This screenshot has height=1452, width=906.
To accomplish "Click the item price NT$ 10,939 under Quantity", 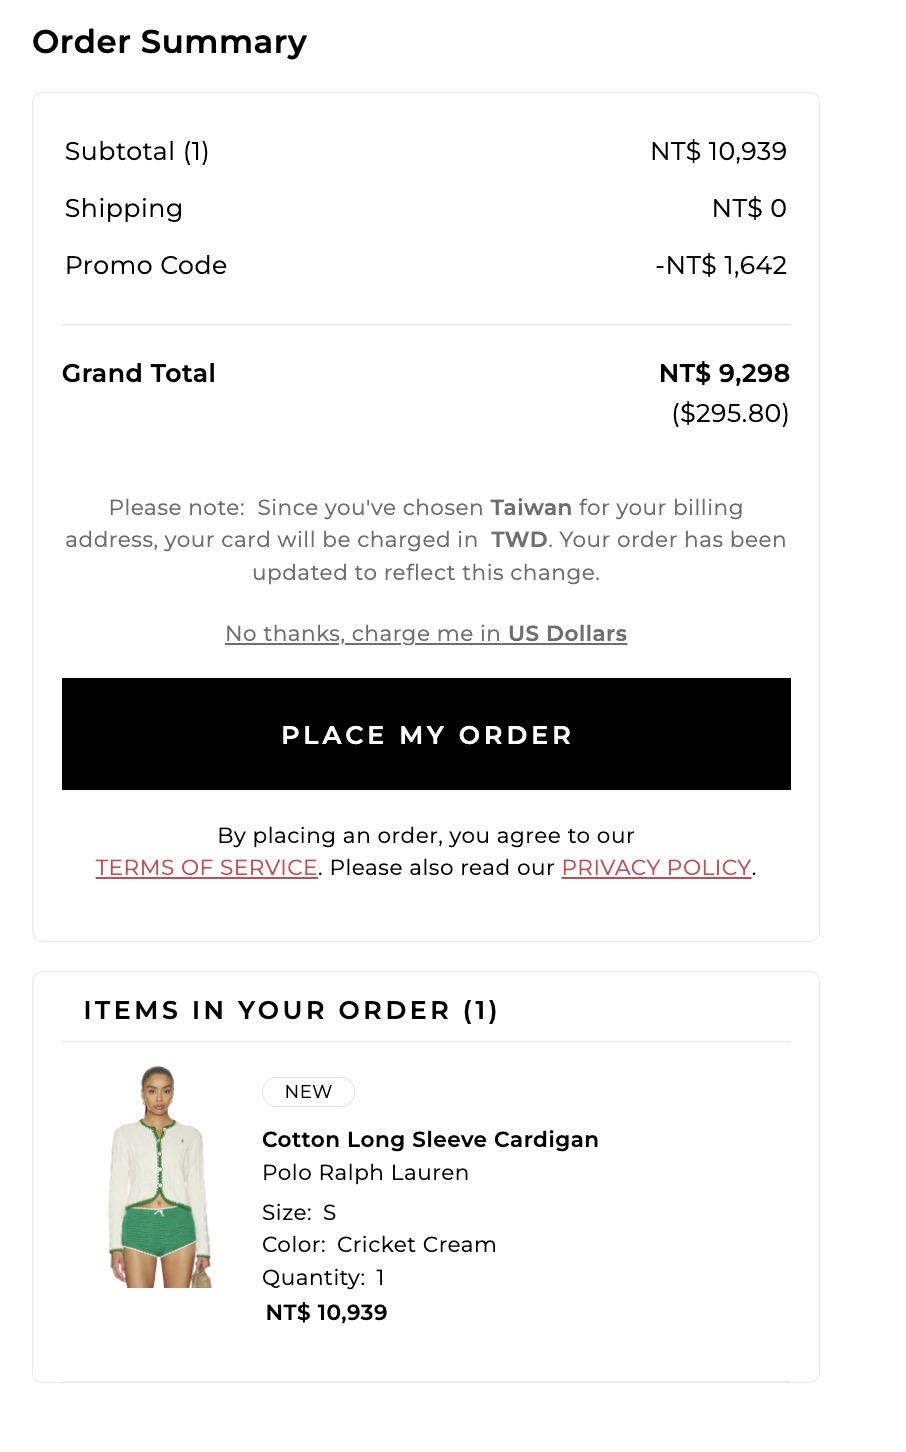I will [x=326, y=1313].
